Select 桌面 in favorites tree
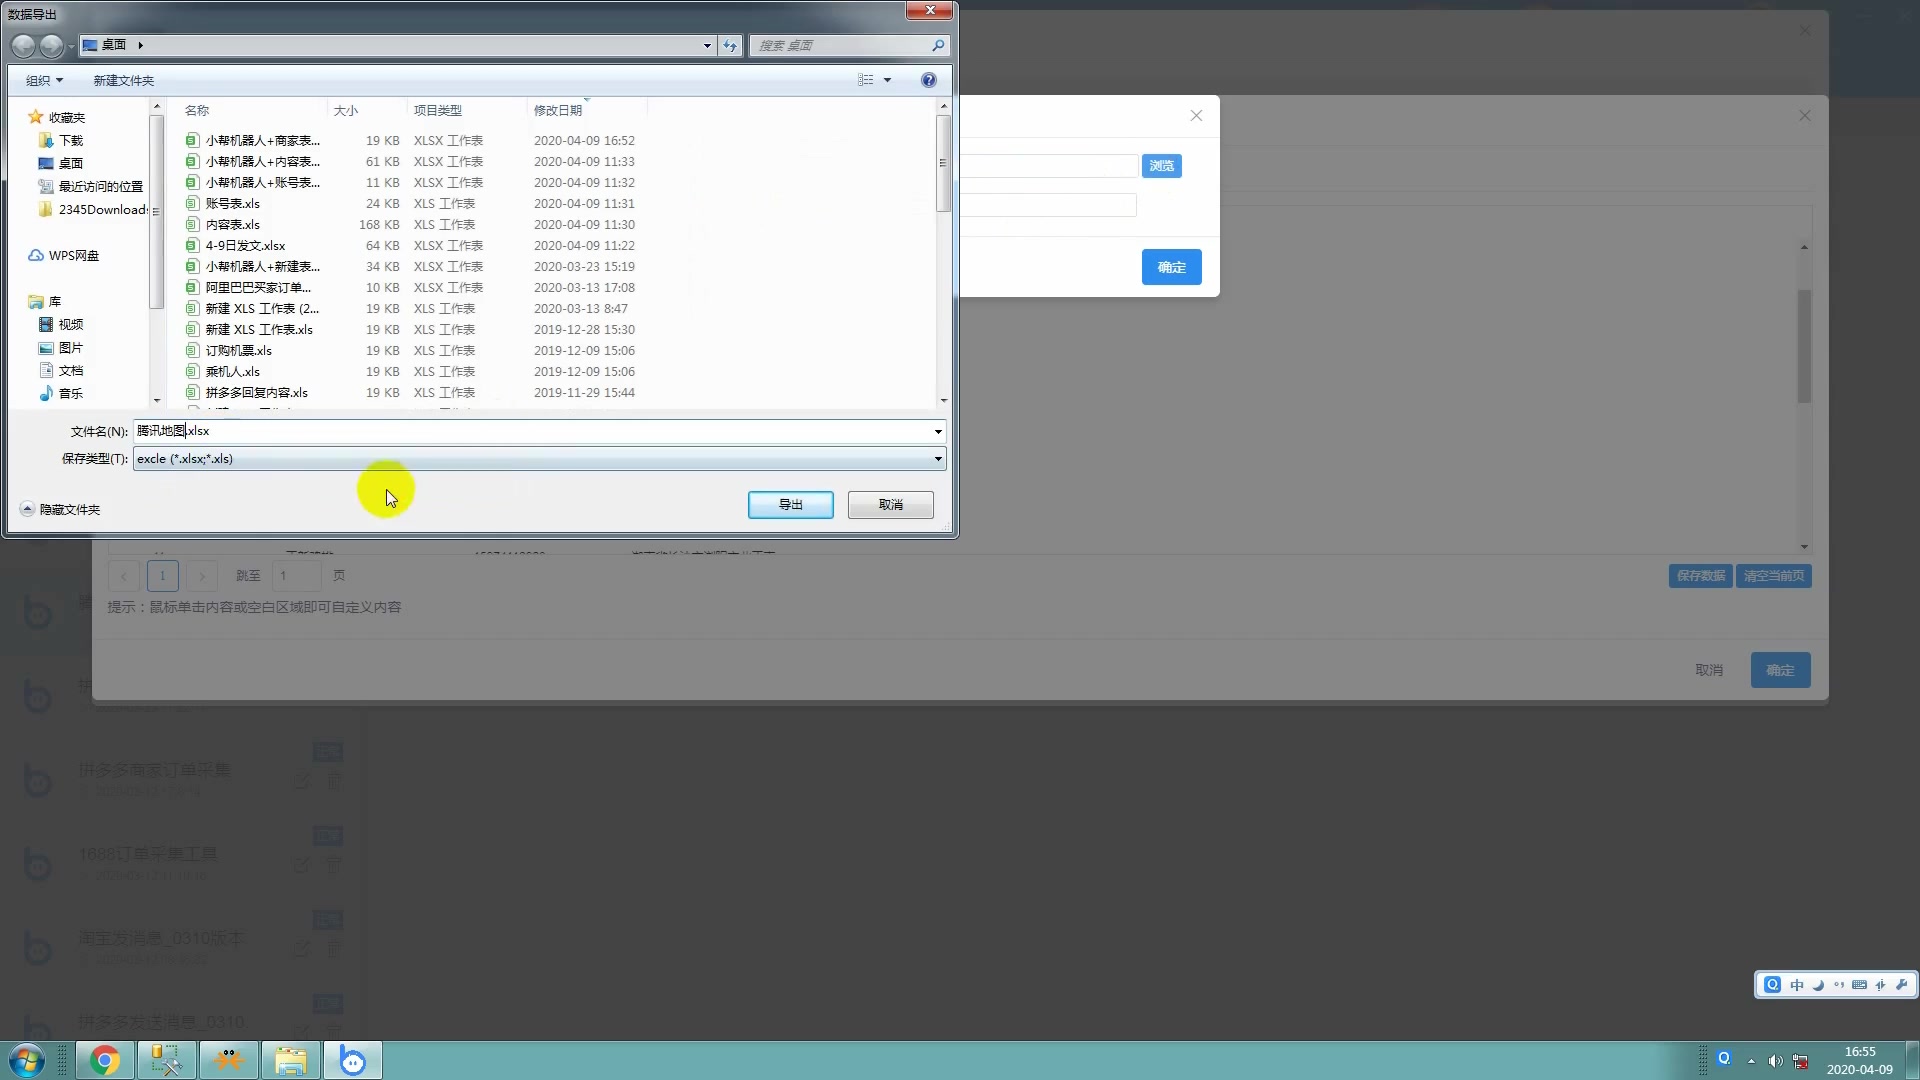The image size is (1920, 1080). [70, 163]
